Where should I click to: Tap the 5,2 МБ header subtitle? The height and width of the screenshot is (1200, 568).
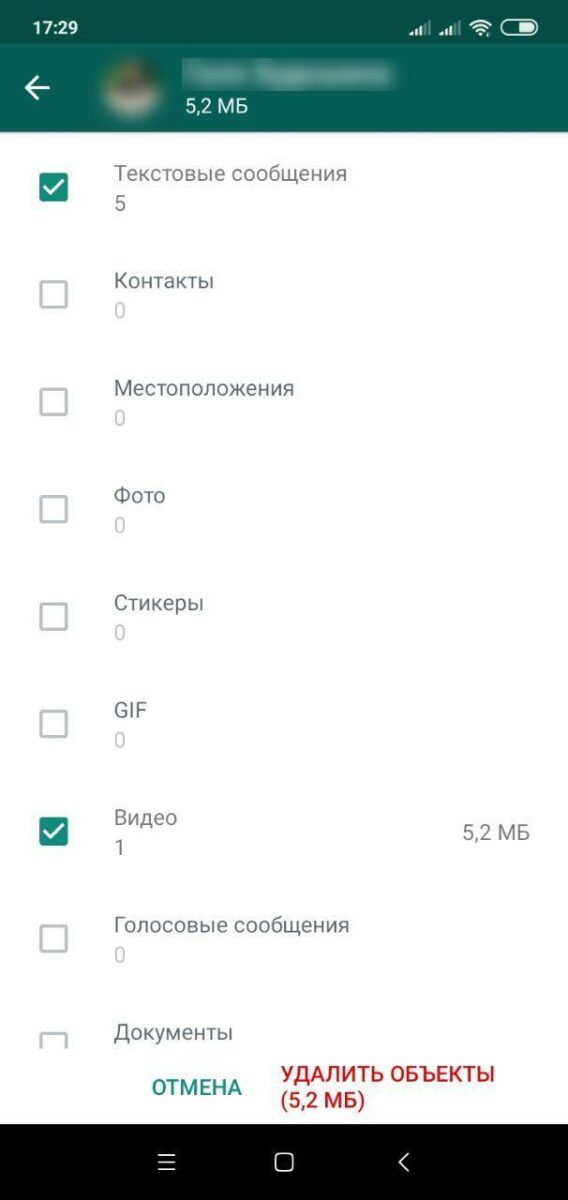pyautogui.click(x=217, y=106)
